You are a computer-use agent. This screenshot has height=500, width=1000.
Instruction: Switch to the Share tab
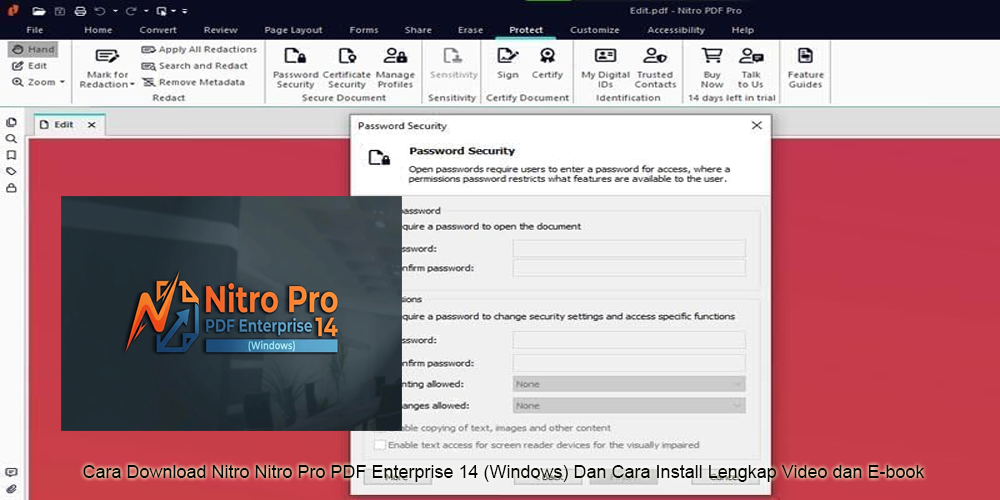(x=418, y=30)
